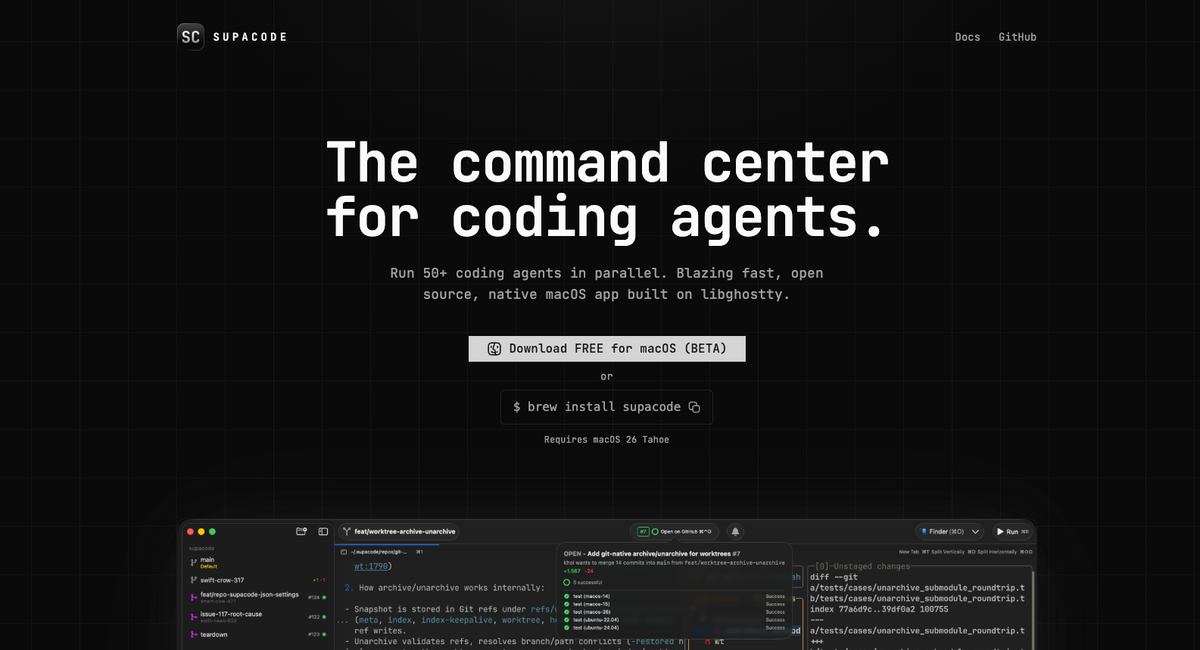Click the Run button with play icon
The width and height of the screenshot is (1200, 650).
click(x=1012, y=532)
